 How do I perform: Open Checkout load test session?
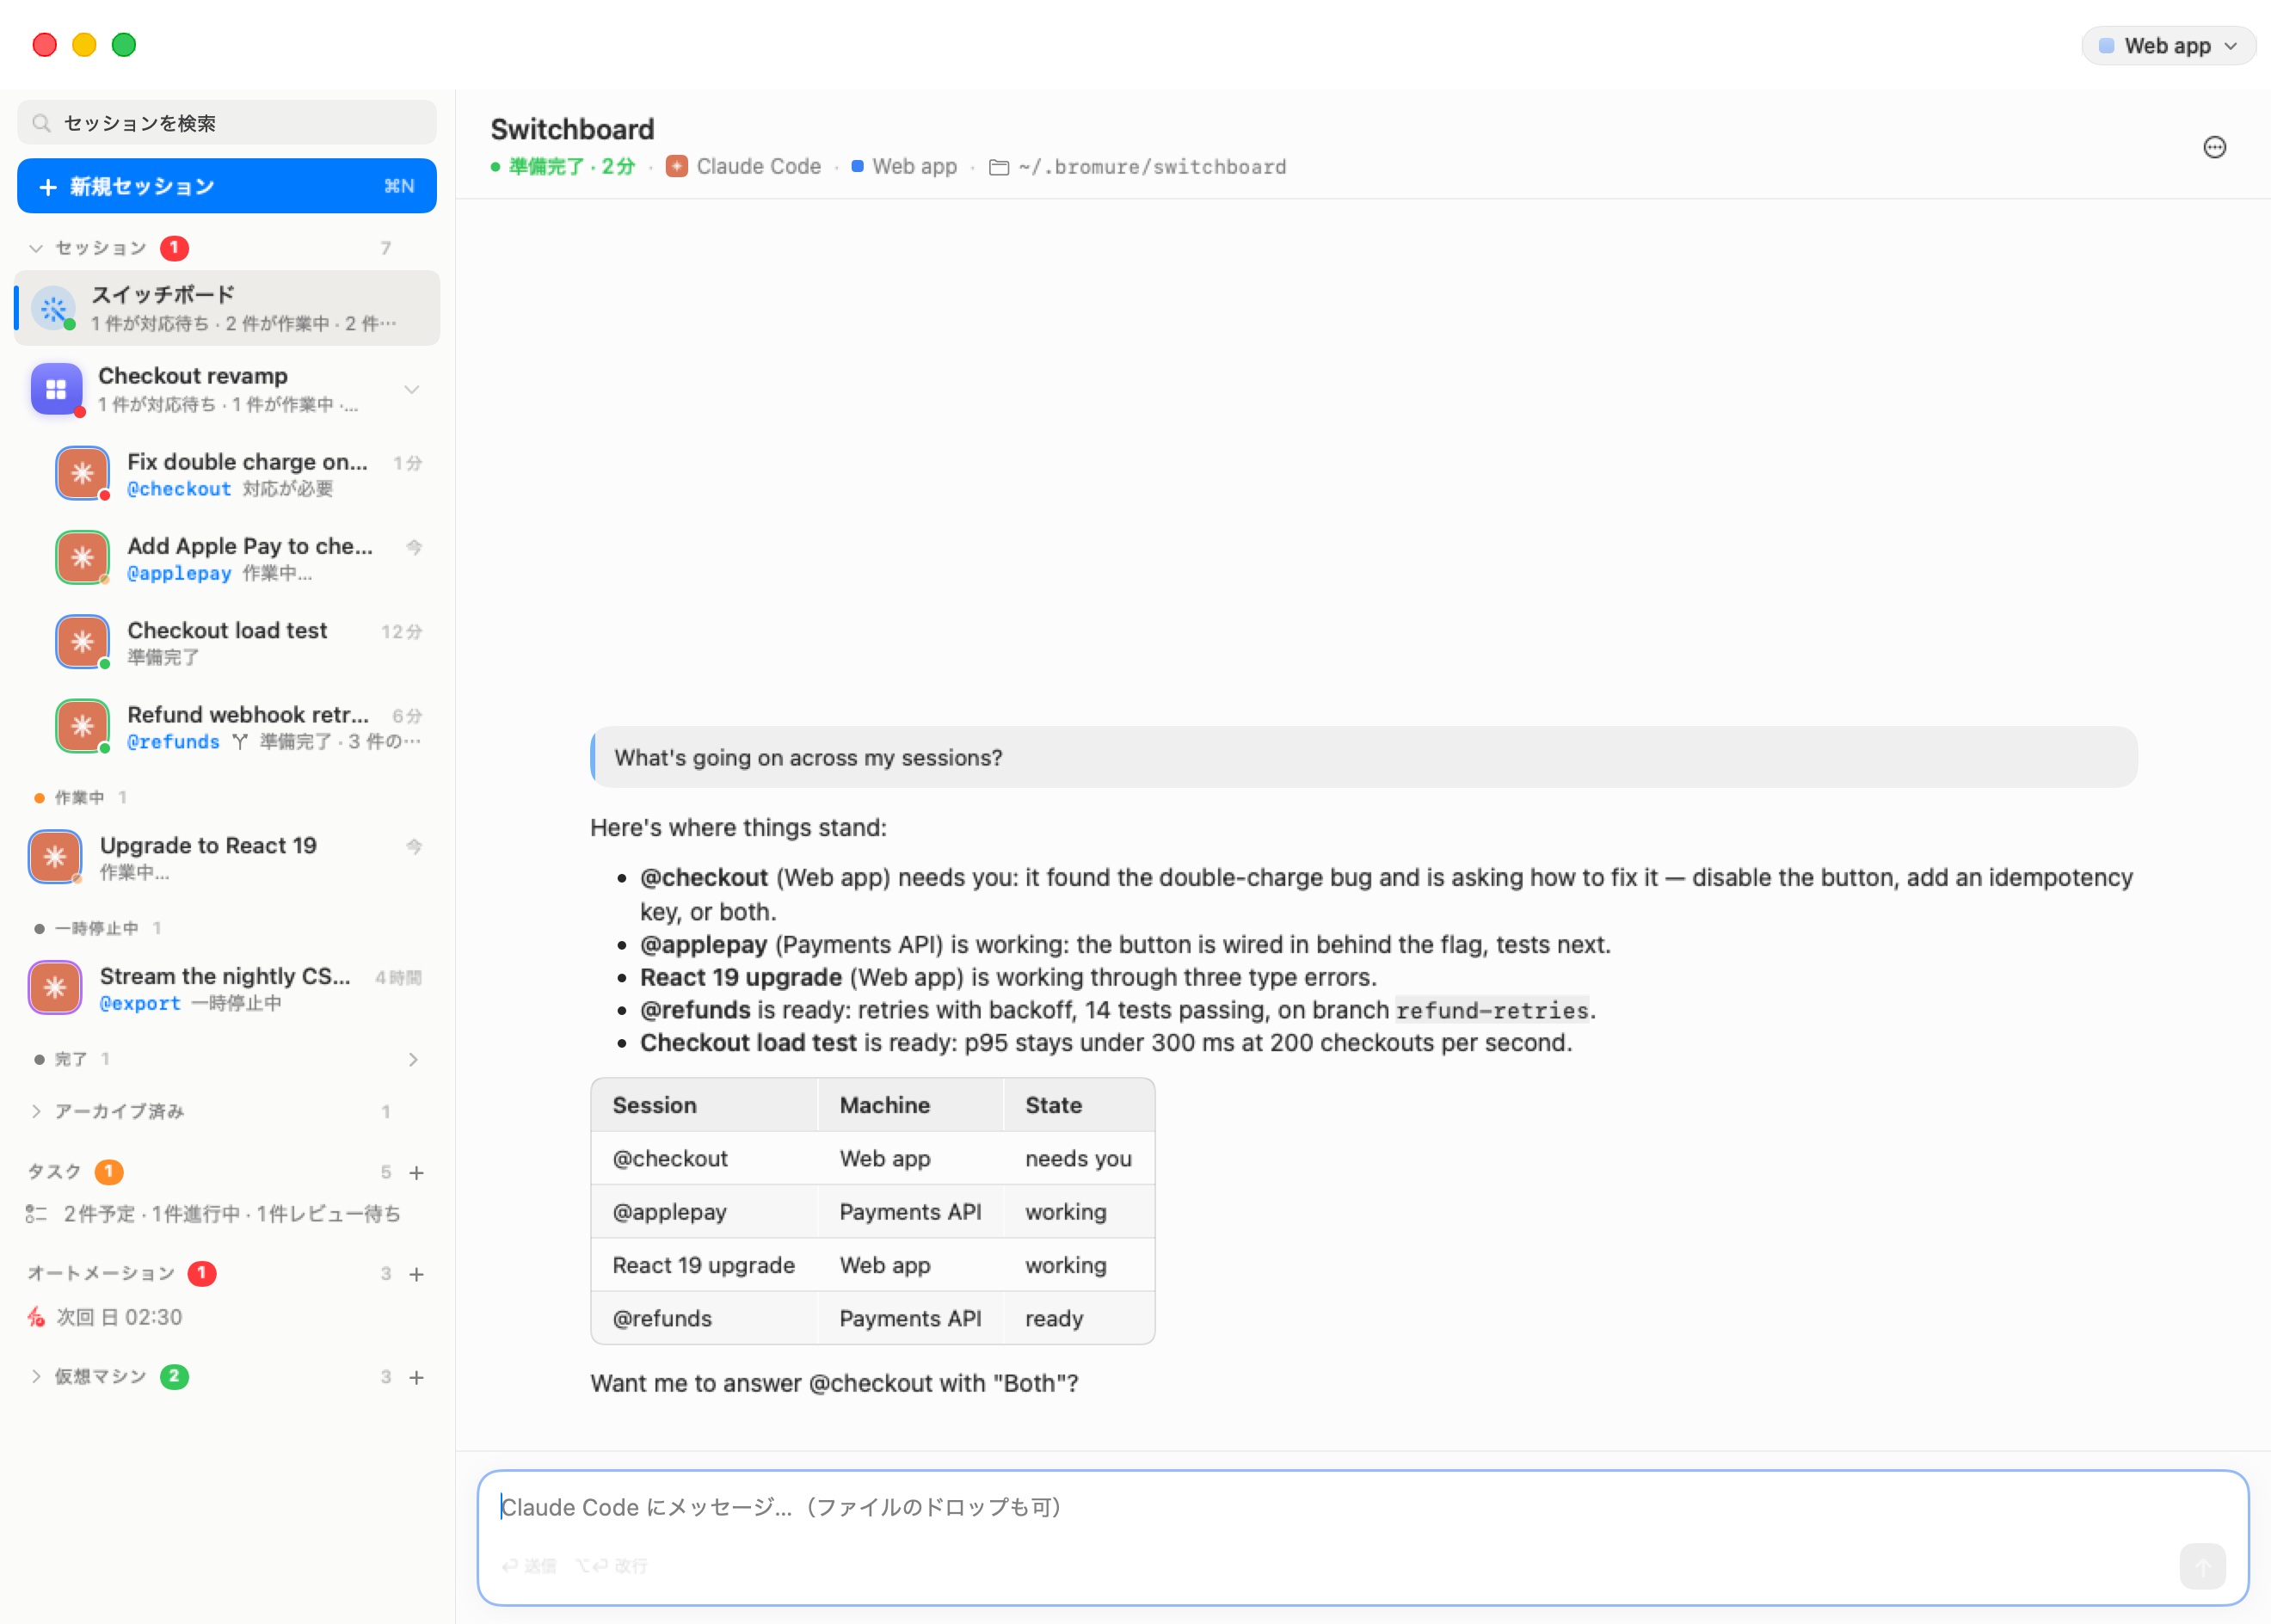(x=240, y=641)
